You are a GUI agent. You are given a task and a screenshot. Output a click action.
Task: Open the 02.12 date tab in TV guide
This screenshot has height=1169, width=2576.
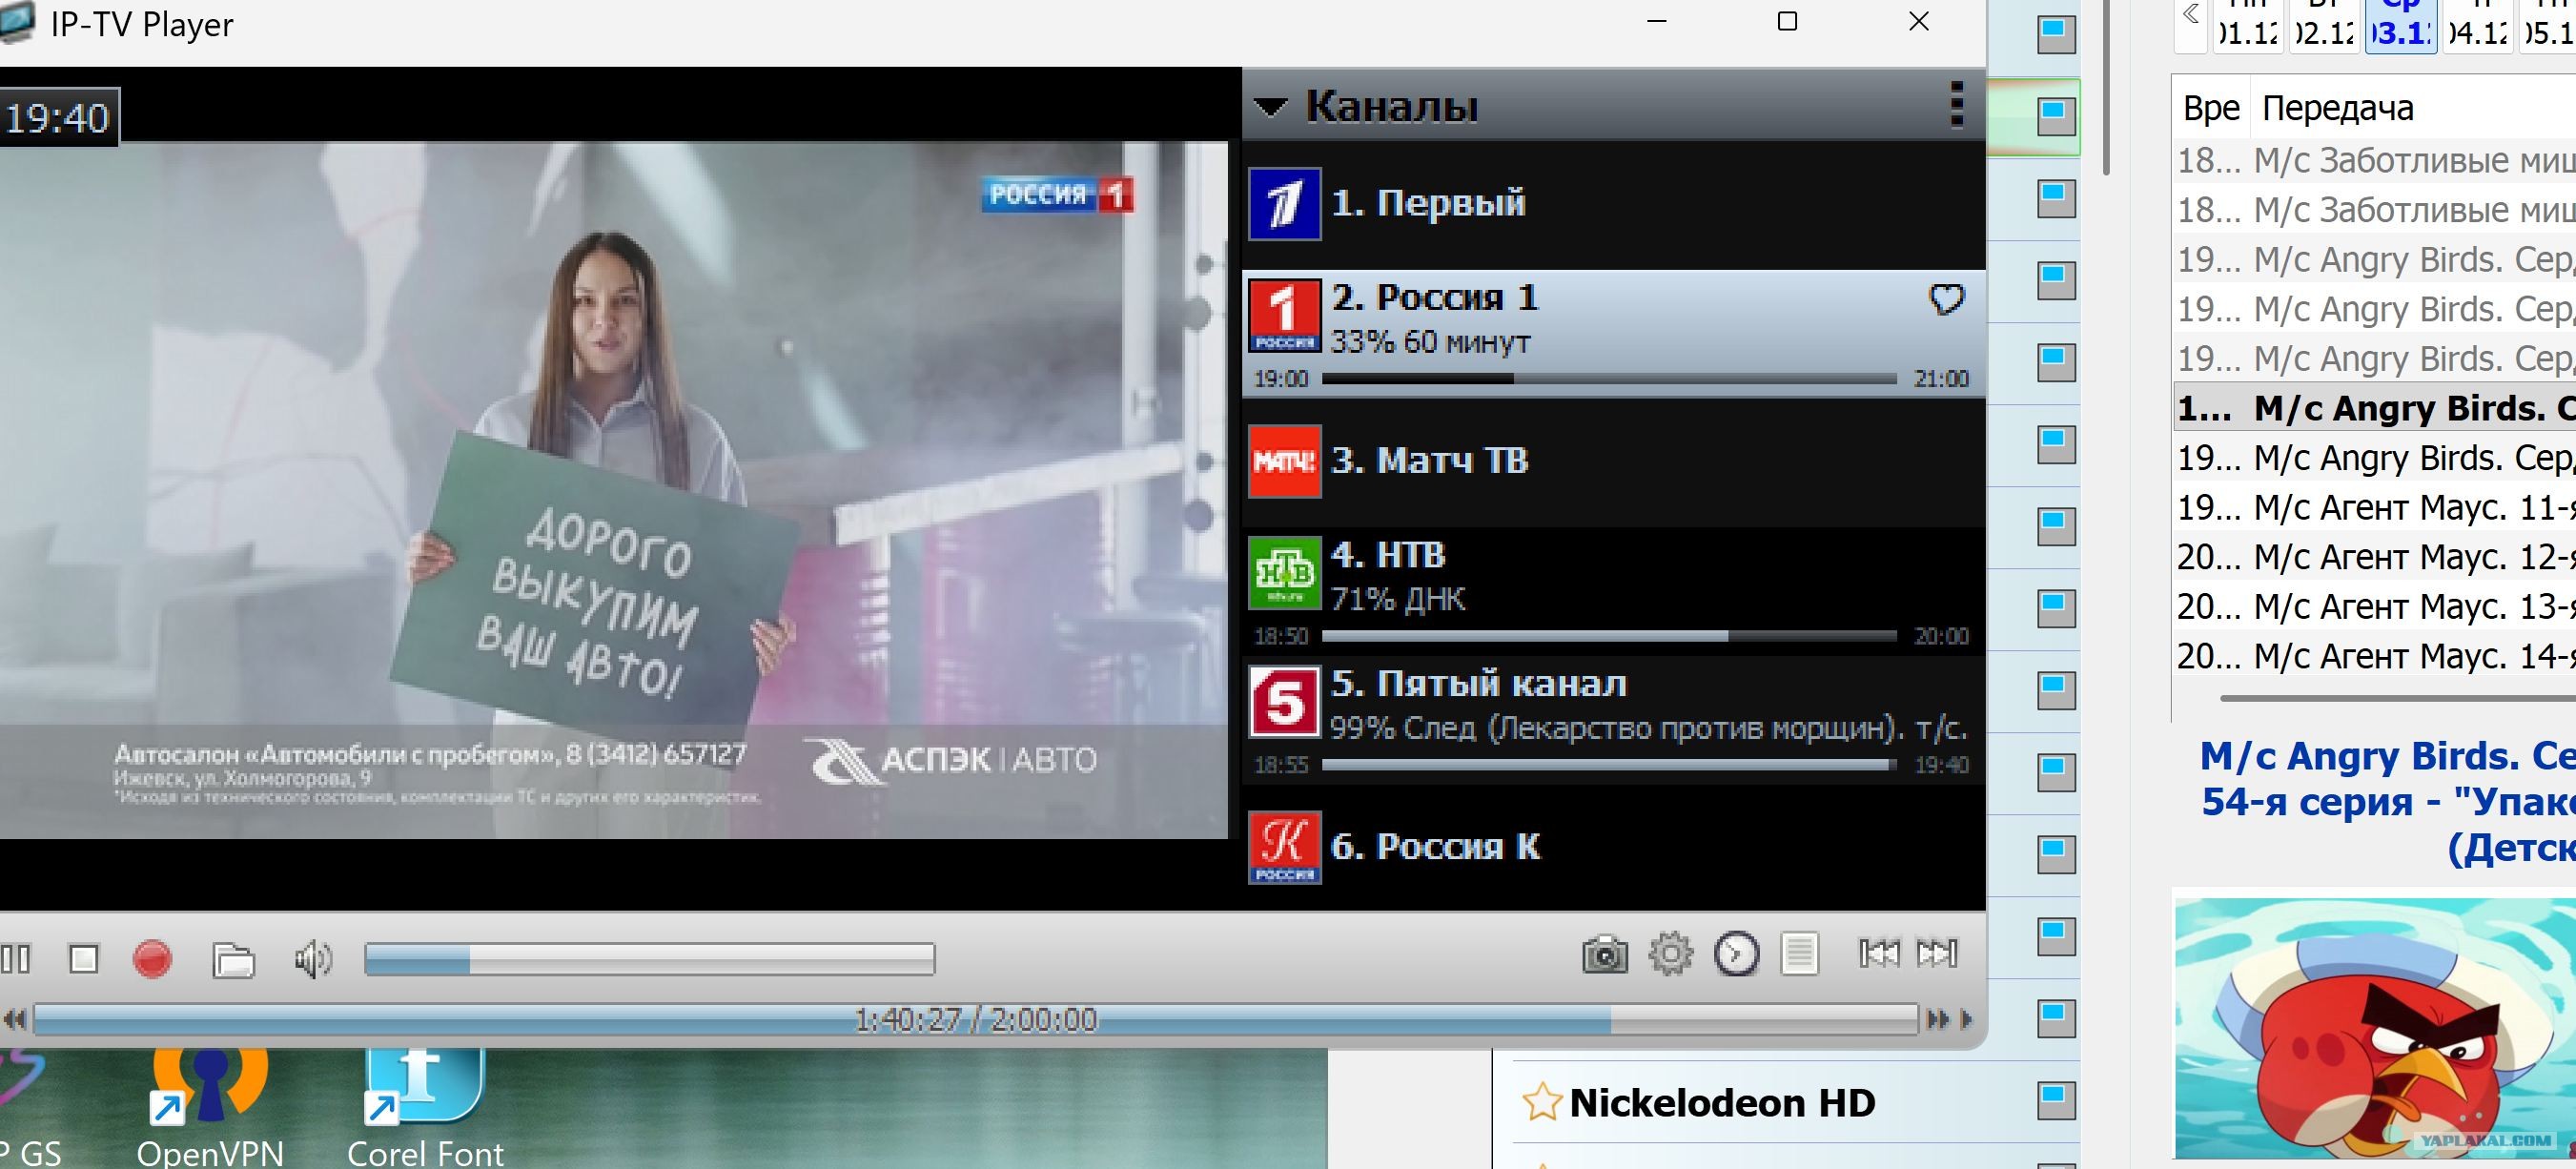(2324, 26)
